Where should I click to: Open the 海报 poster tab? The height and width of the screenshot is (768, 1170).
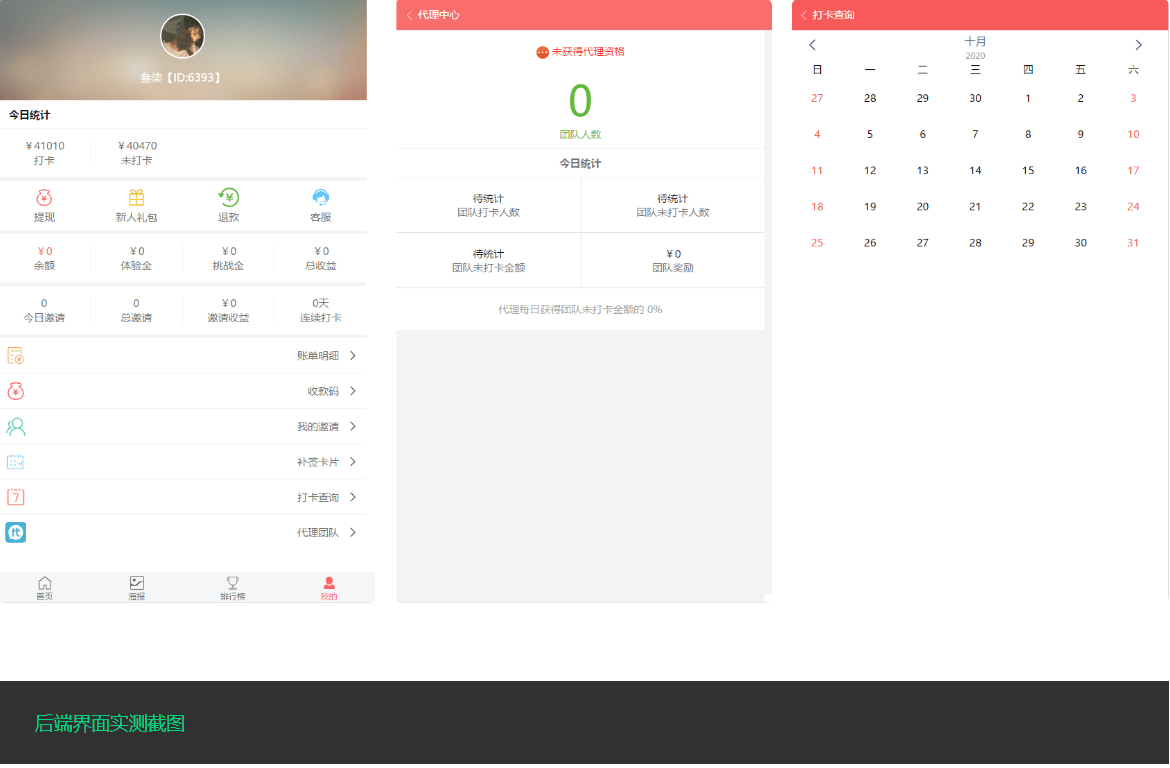tap(137, 589)
